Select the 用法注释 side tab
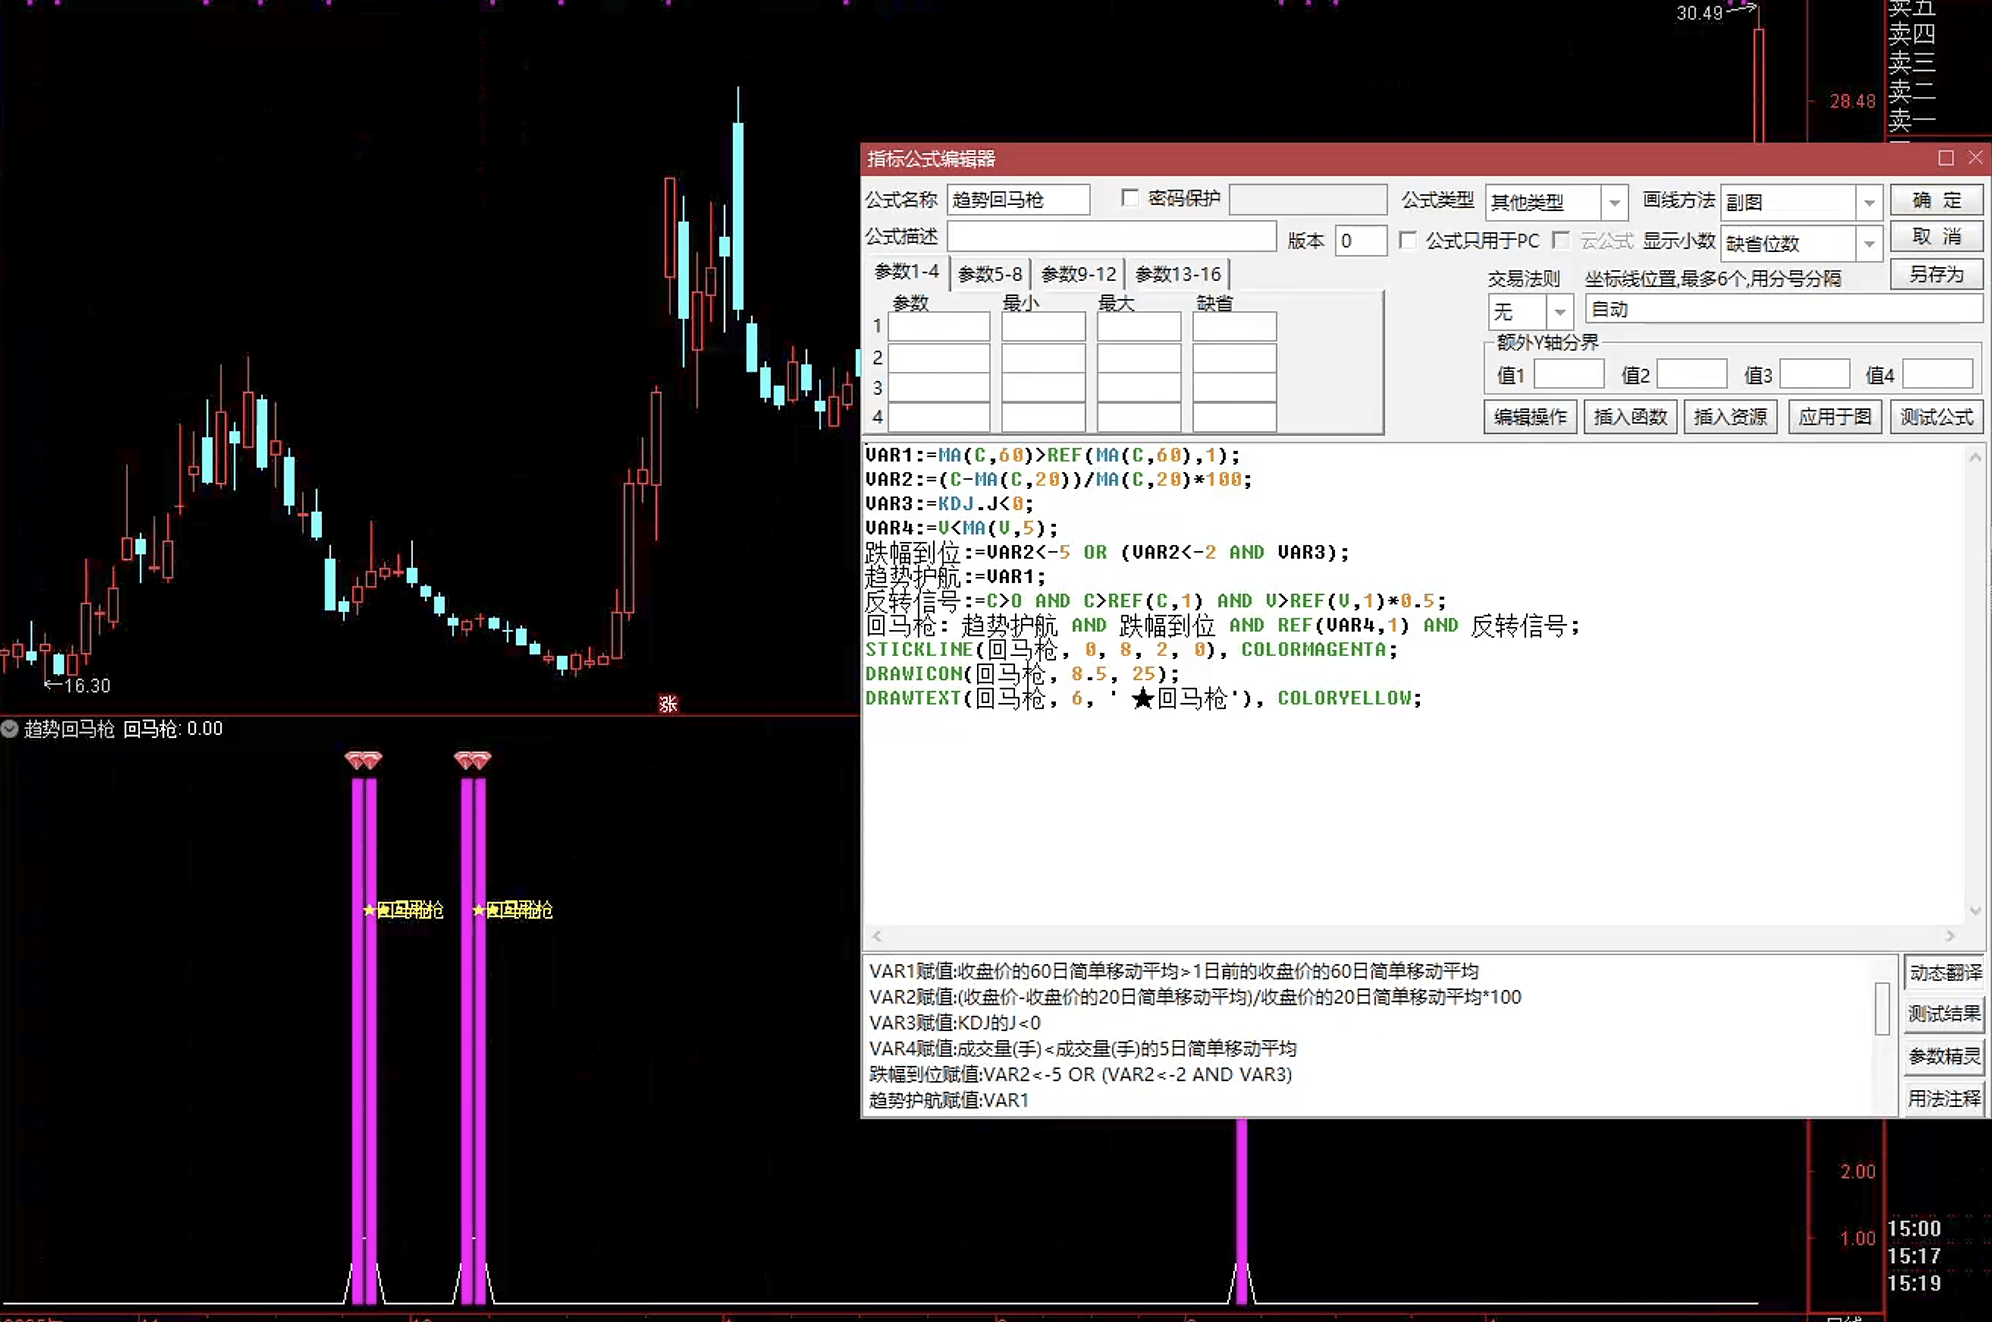The width and height of the screenshot is (1992, 1322). click(x=1944, y=1099)
